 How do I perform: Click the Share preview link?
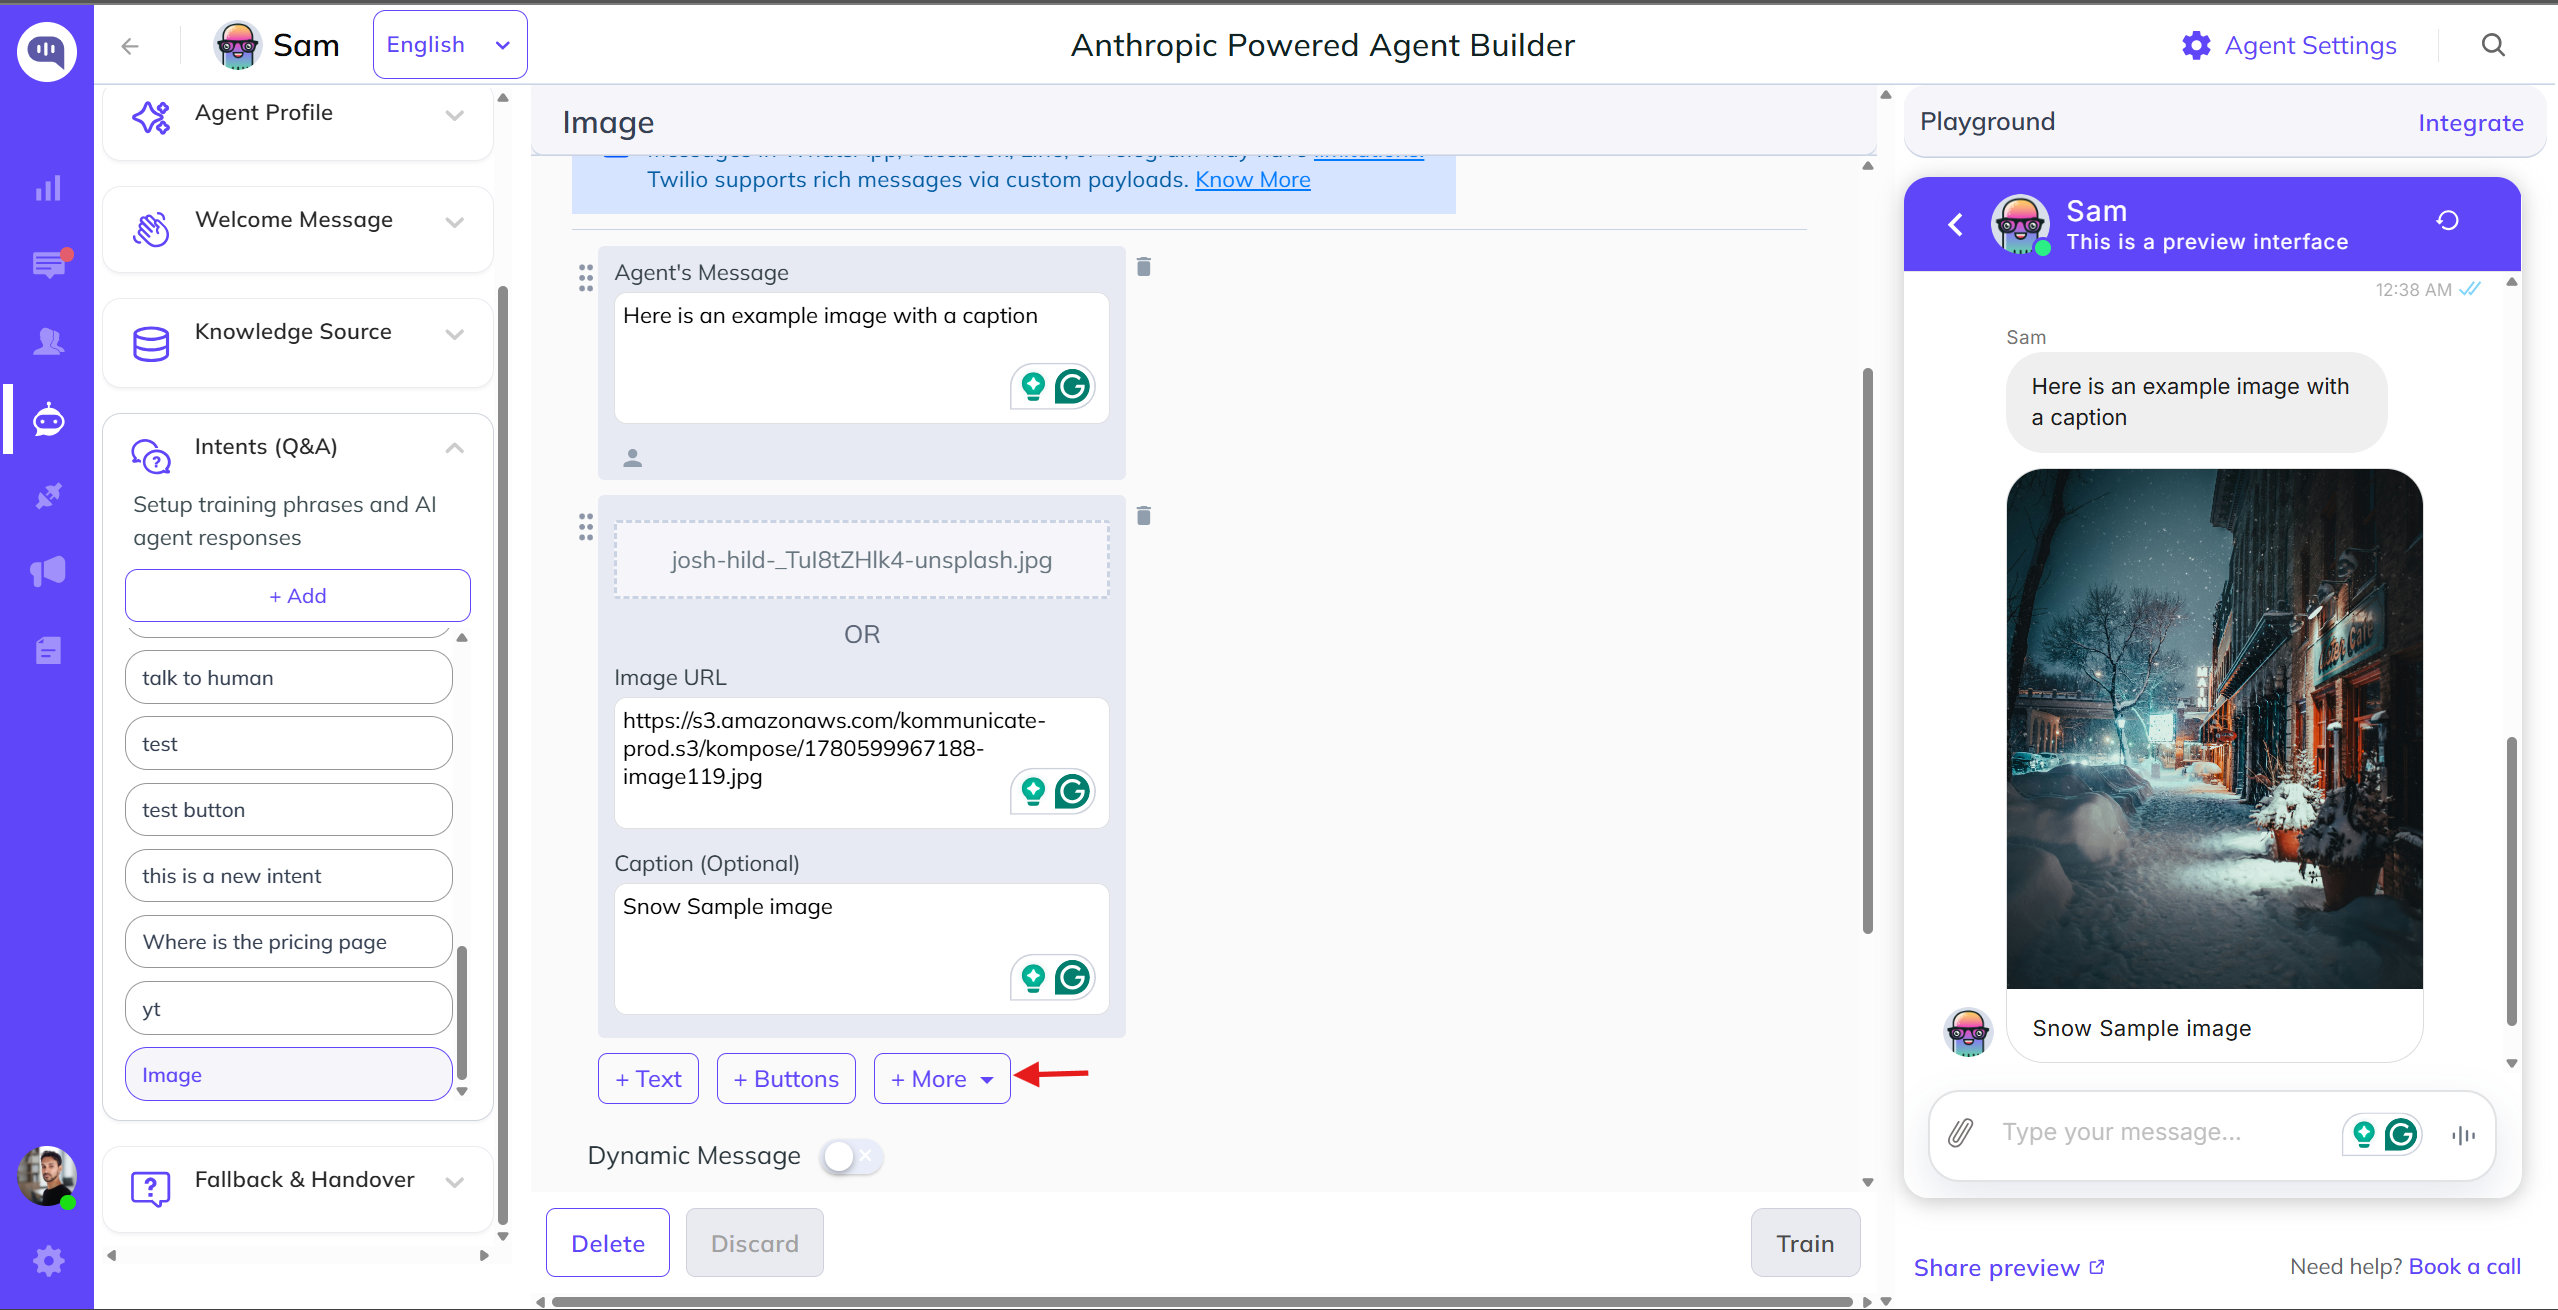(2009, 1268)
